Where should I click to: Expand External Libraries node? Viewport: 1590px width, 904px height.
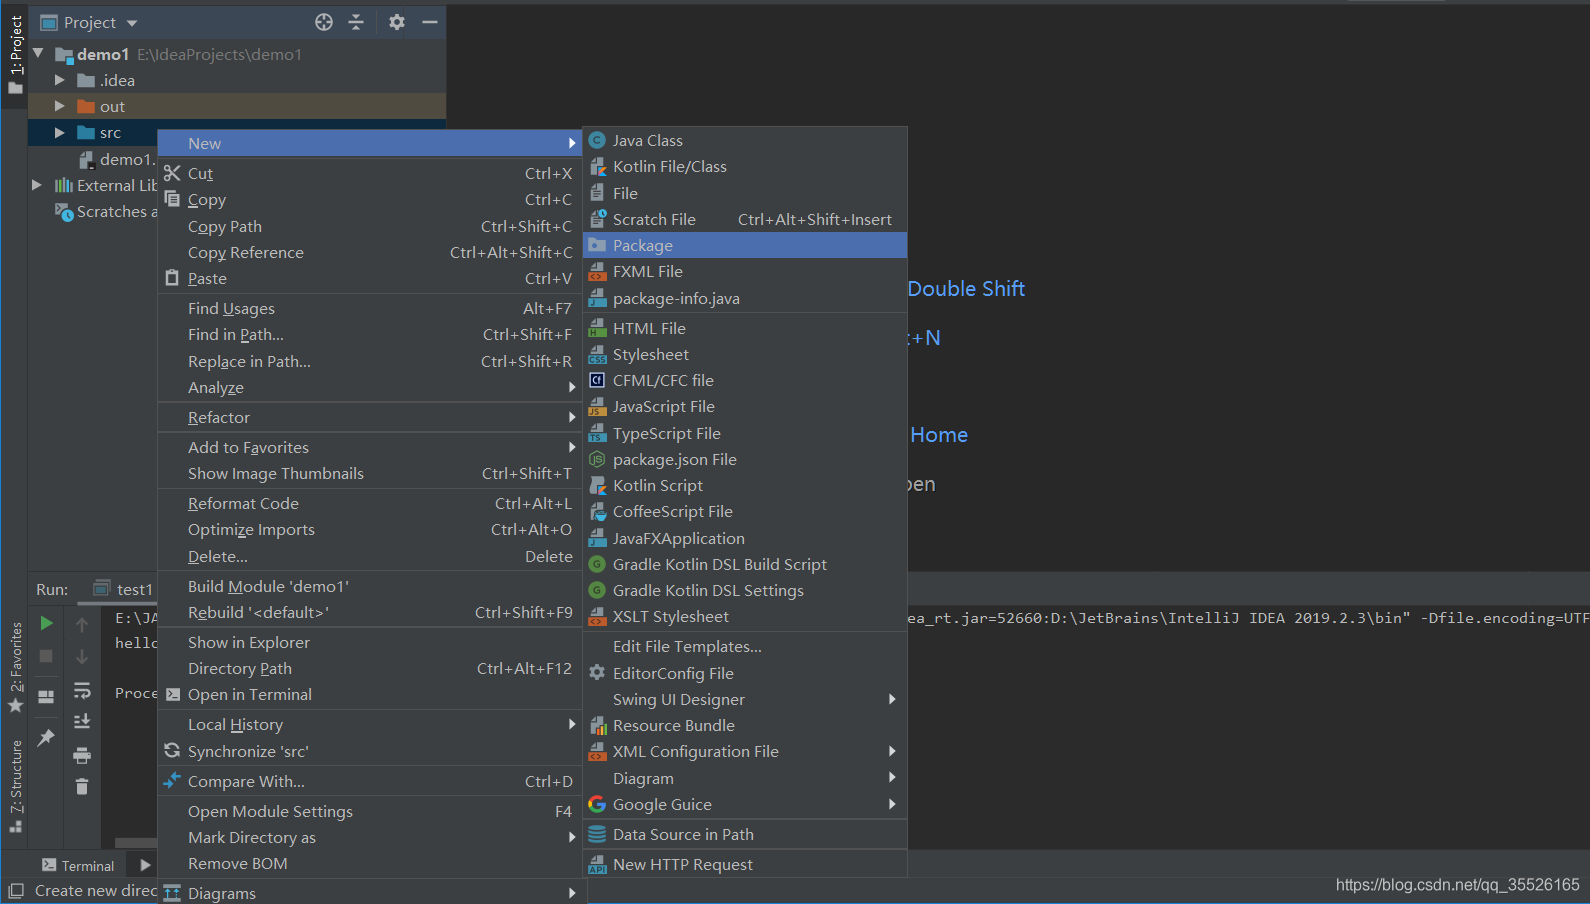[x=37, y=185]
